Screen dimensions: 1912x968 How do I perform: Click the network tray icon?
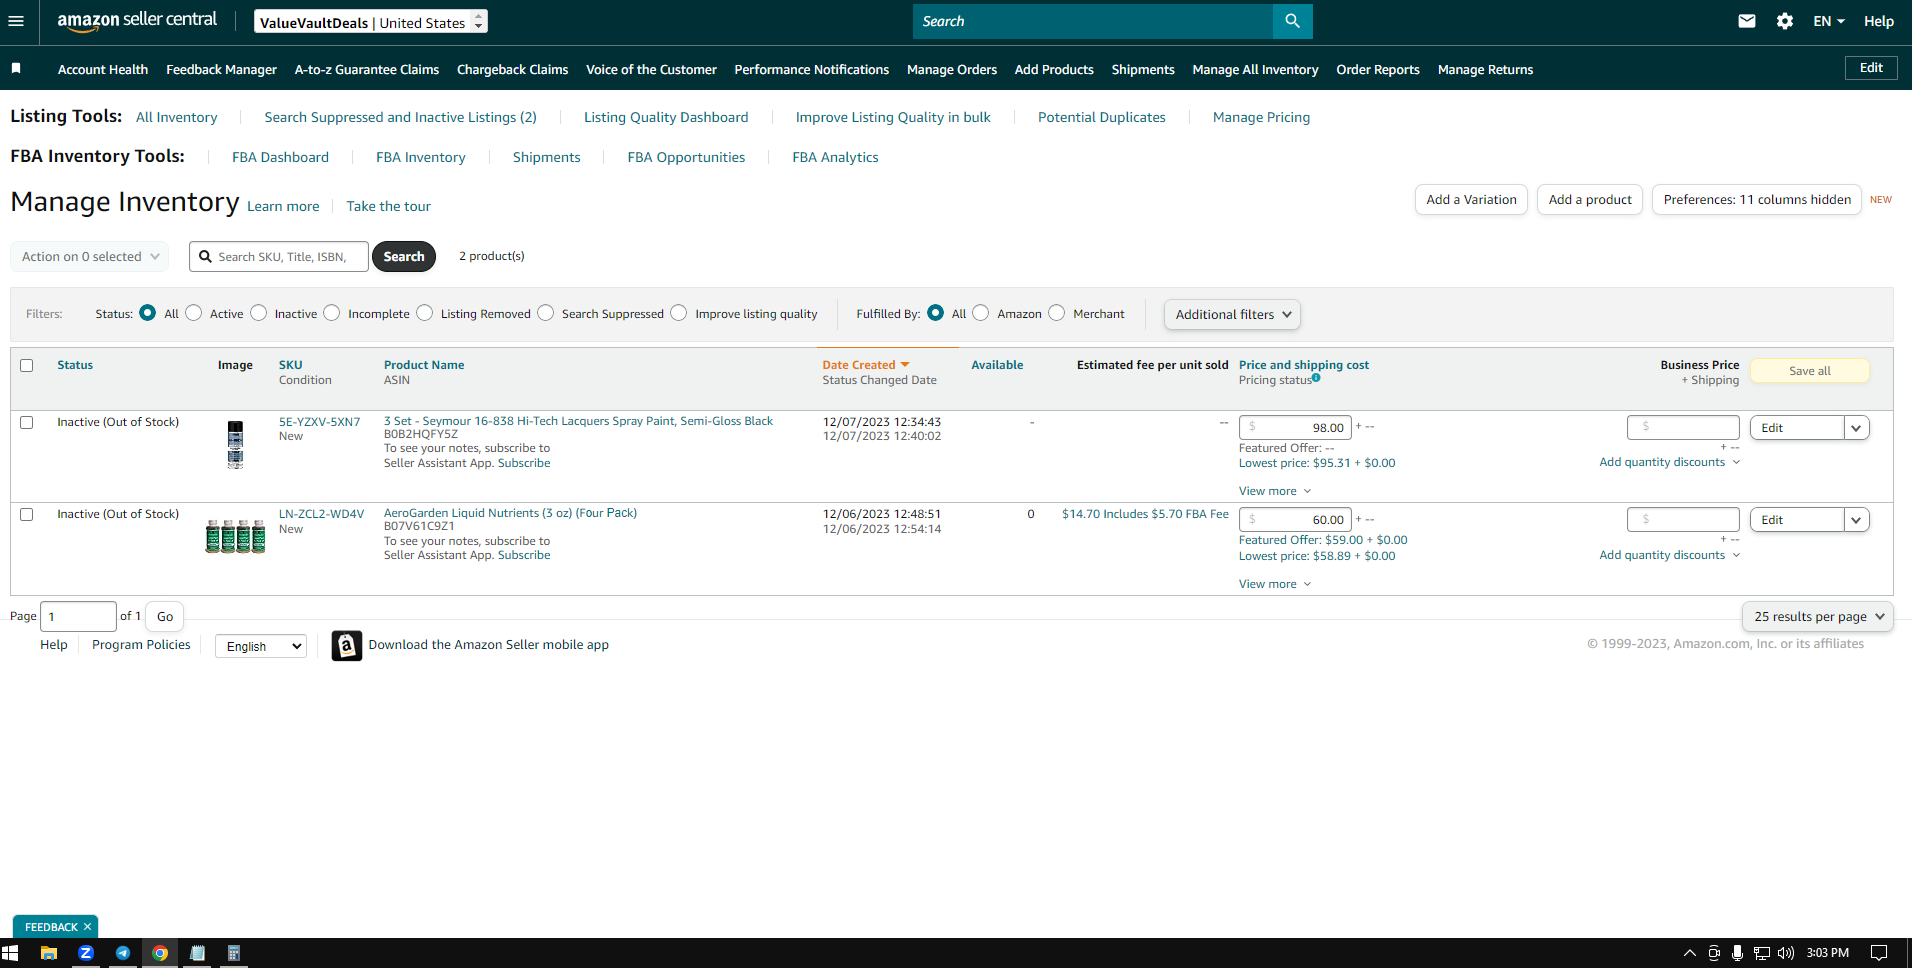tap(1762, 953)
